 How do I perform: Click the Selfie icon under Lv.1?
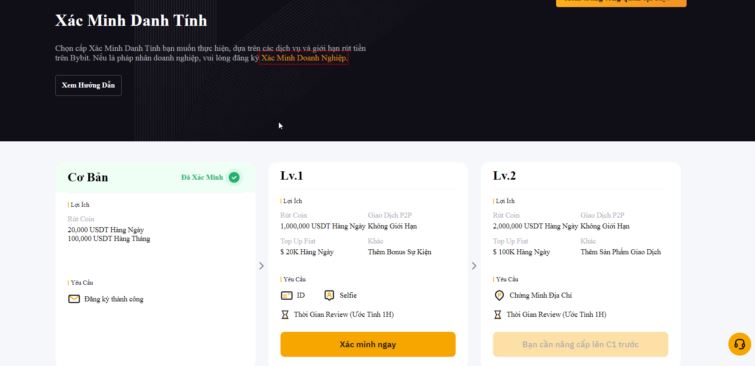tap(329, 295)
